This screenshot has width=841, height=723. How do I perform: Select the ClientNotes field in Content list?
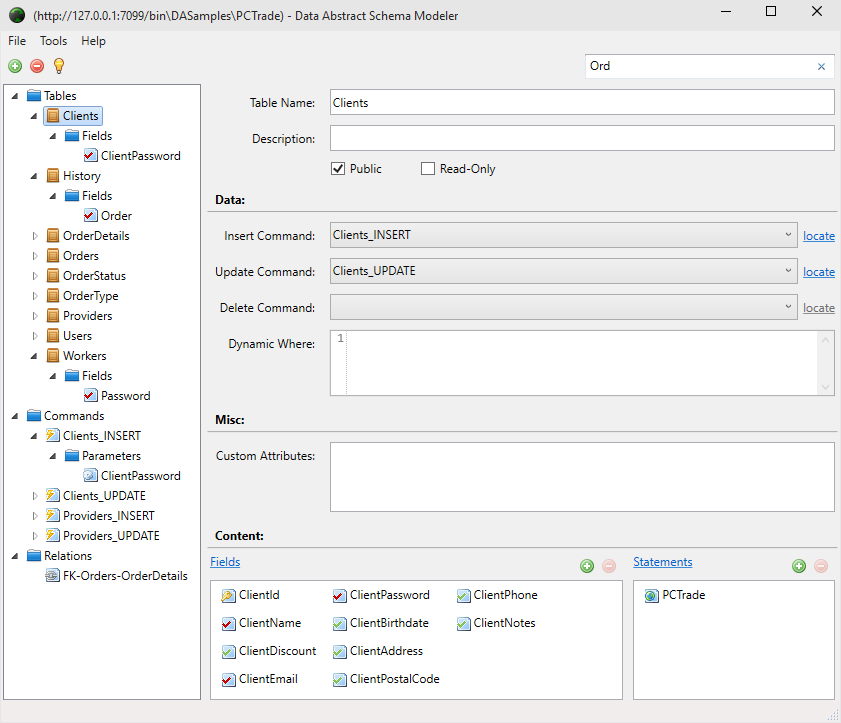tap(496, 623)
